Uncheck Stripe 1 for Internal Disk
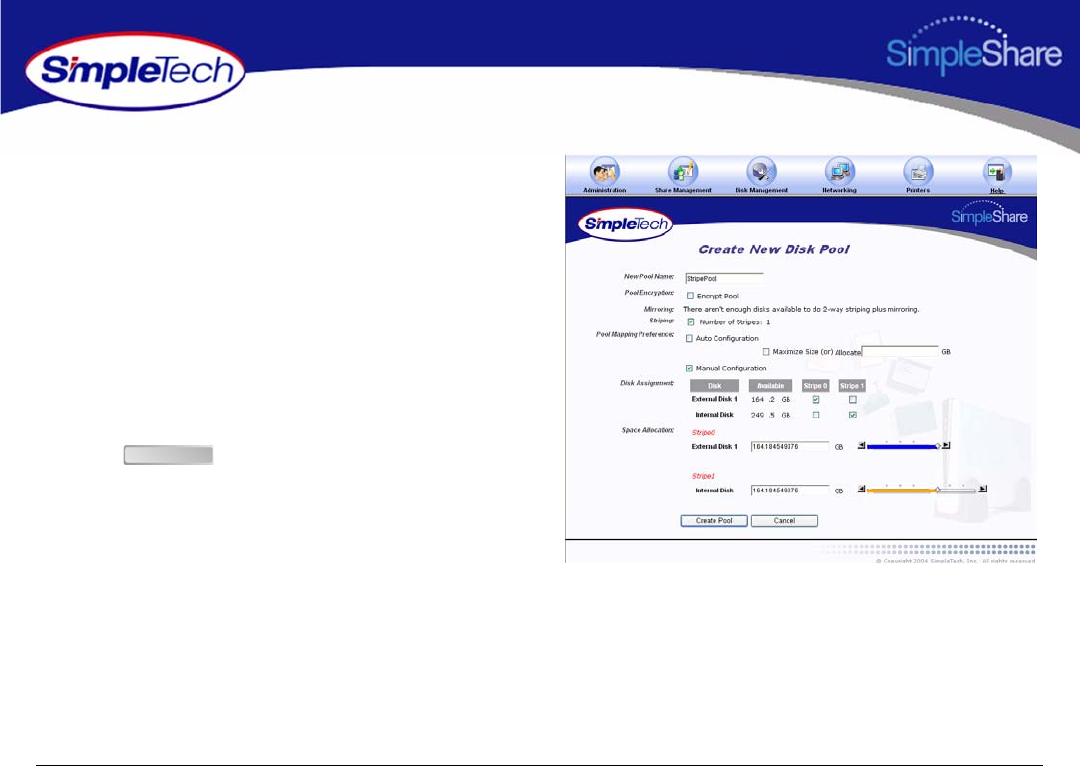The height and width of the screenshot is (773, 1080). click(x=853, y=415)
